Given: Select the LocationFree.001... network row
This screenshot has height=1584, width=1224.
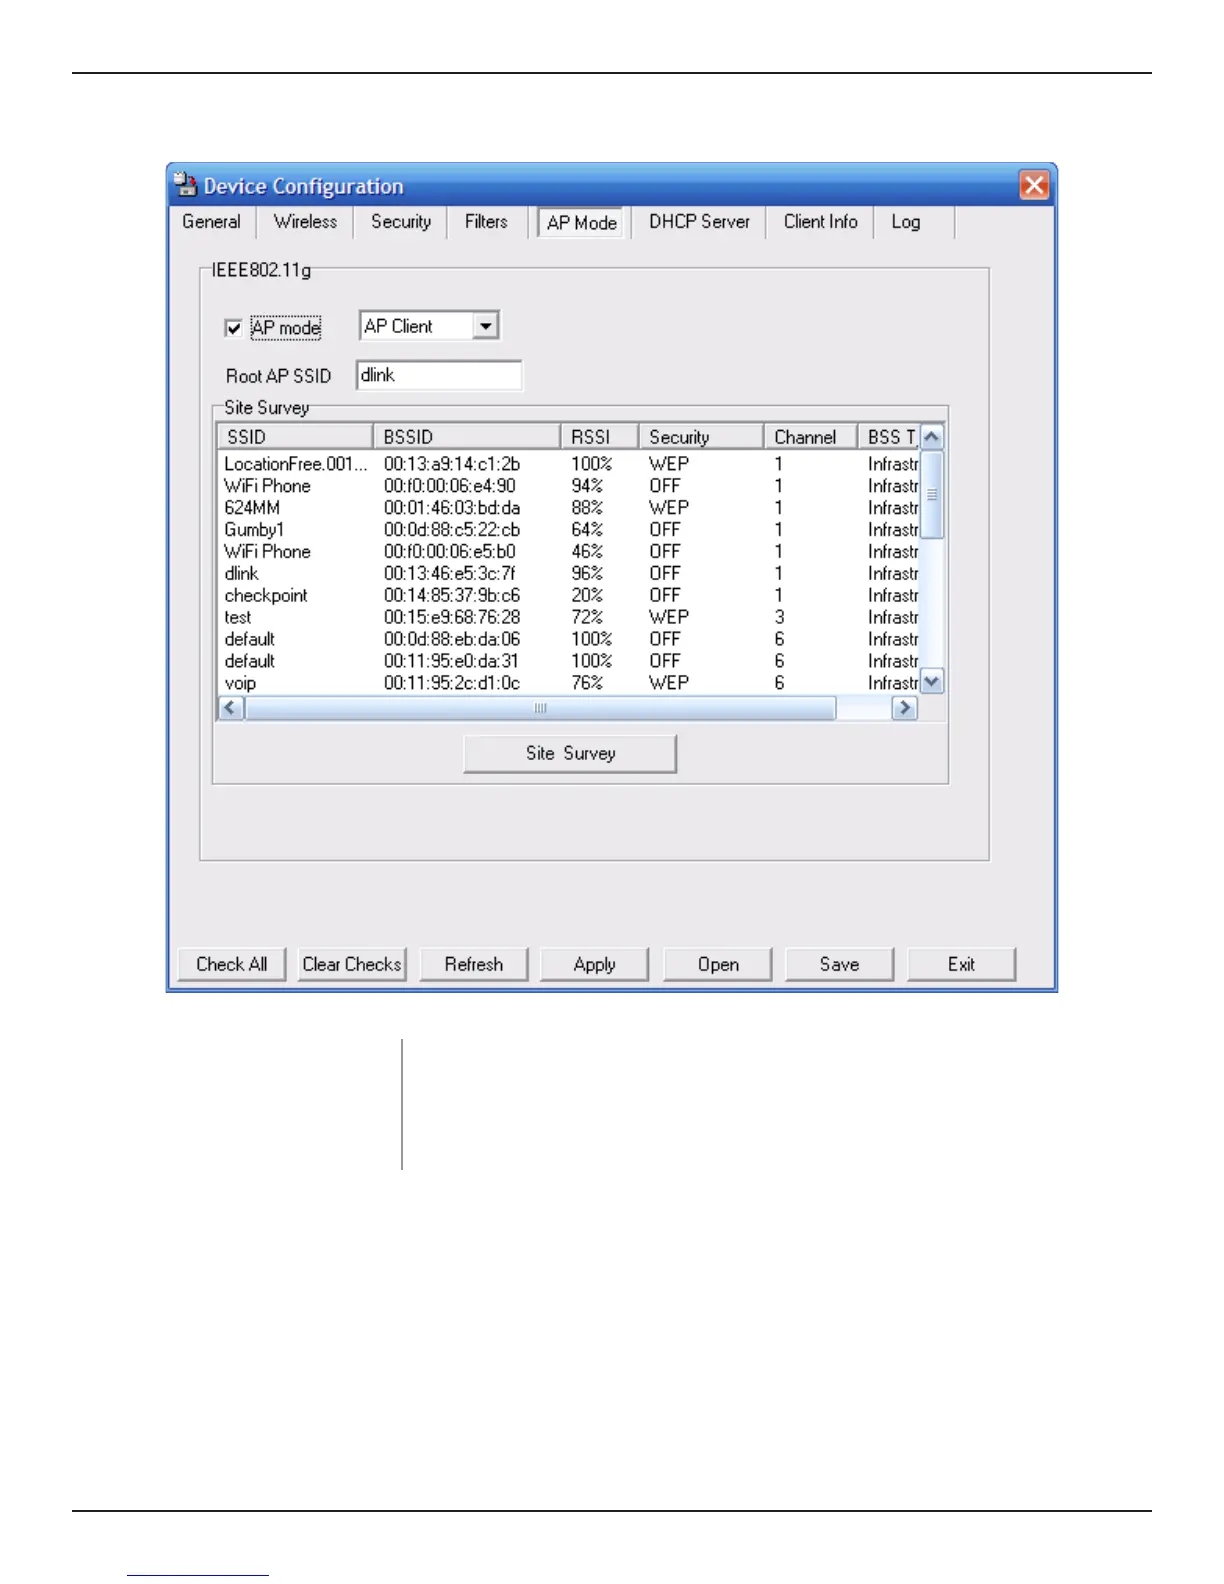Looking at the screenshot, I should click(x=568, y=464).
